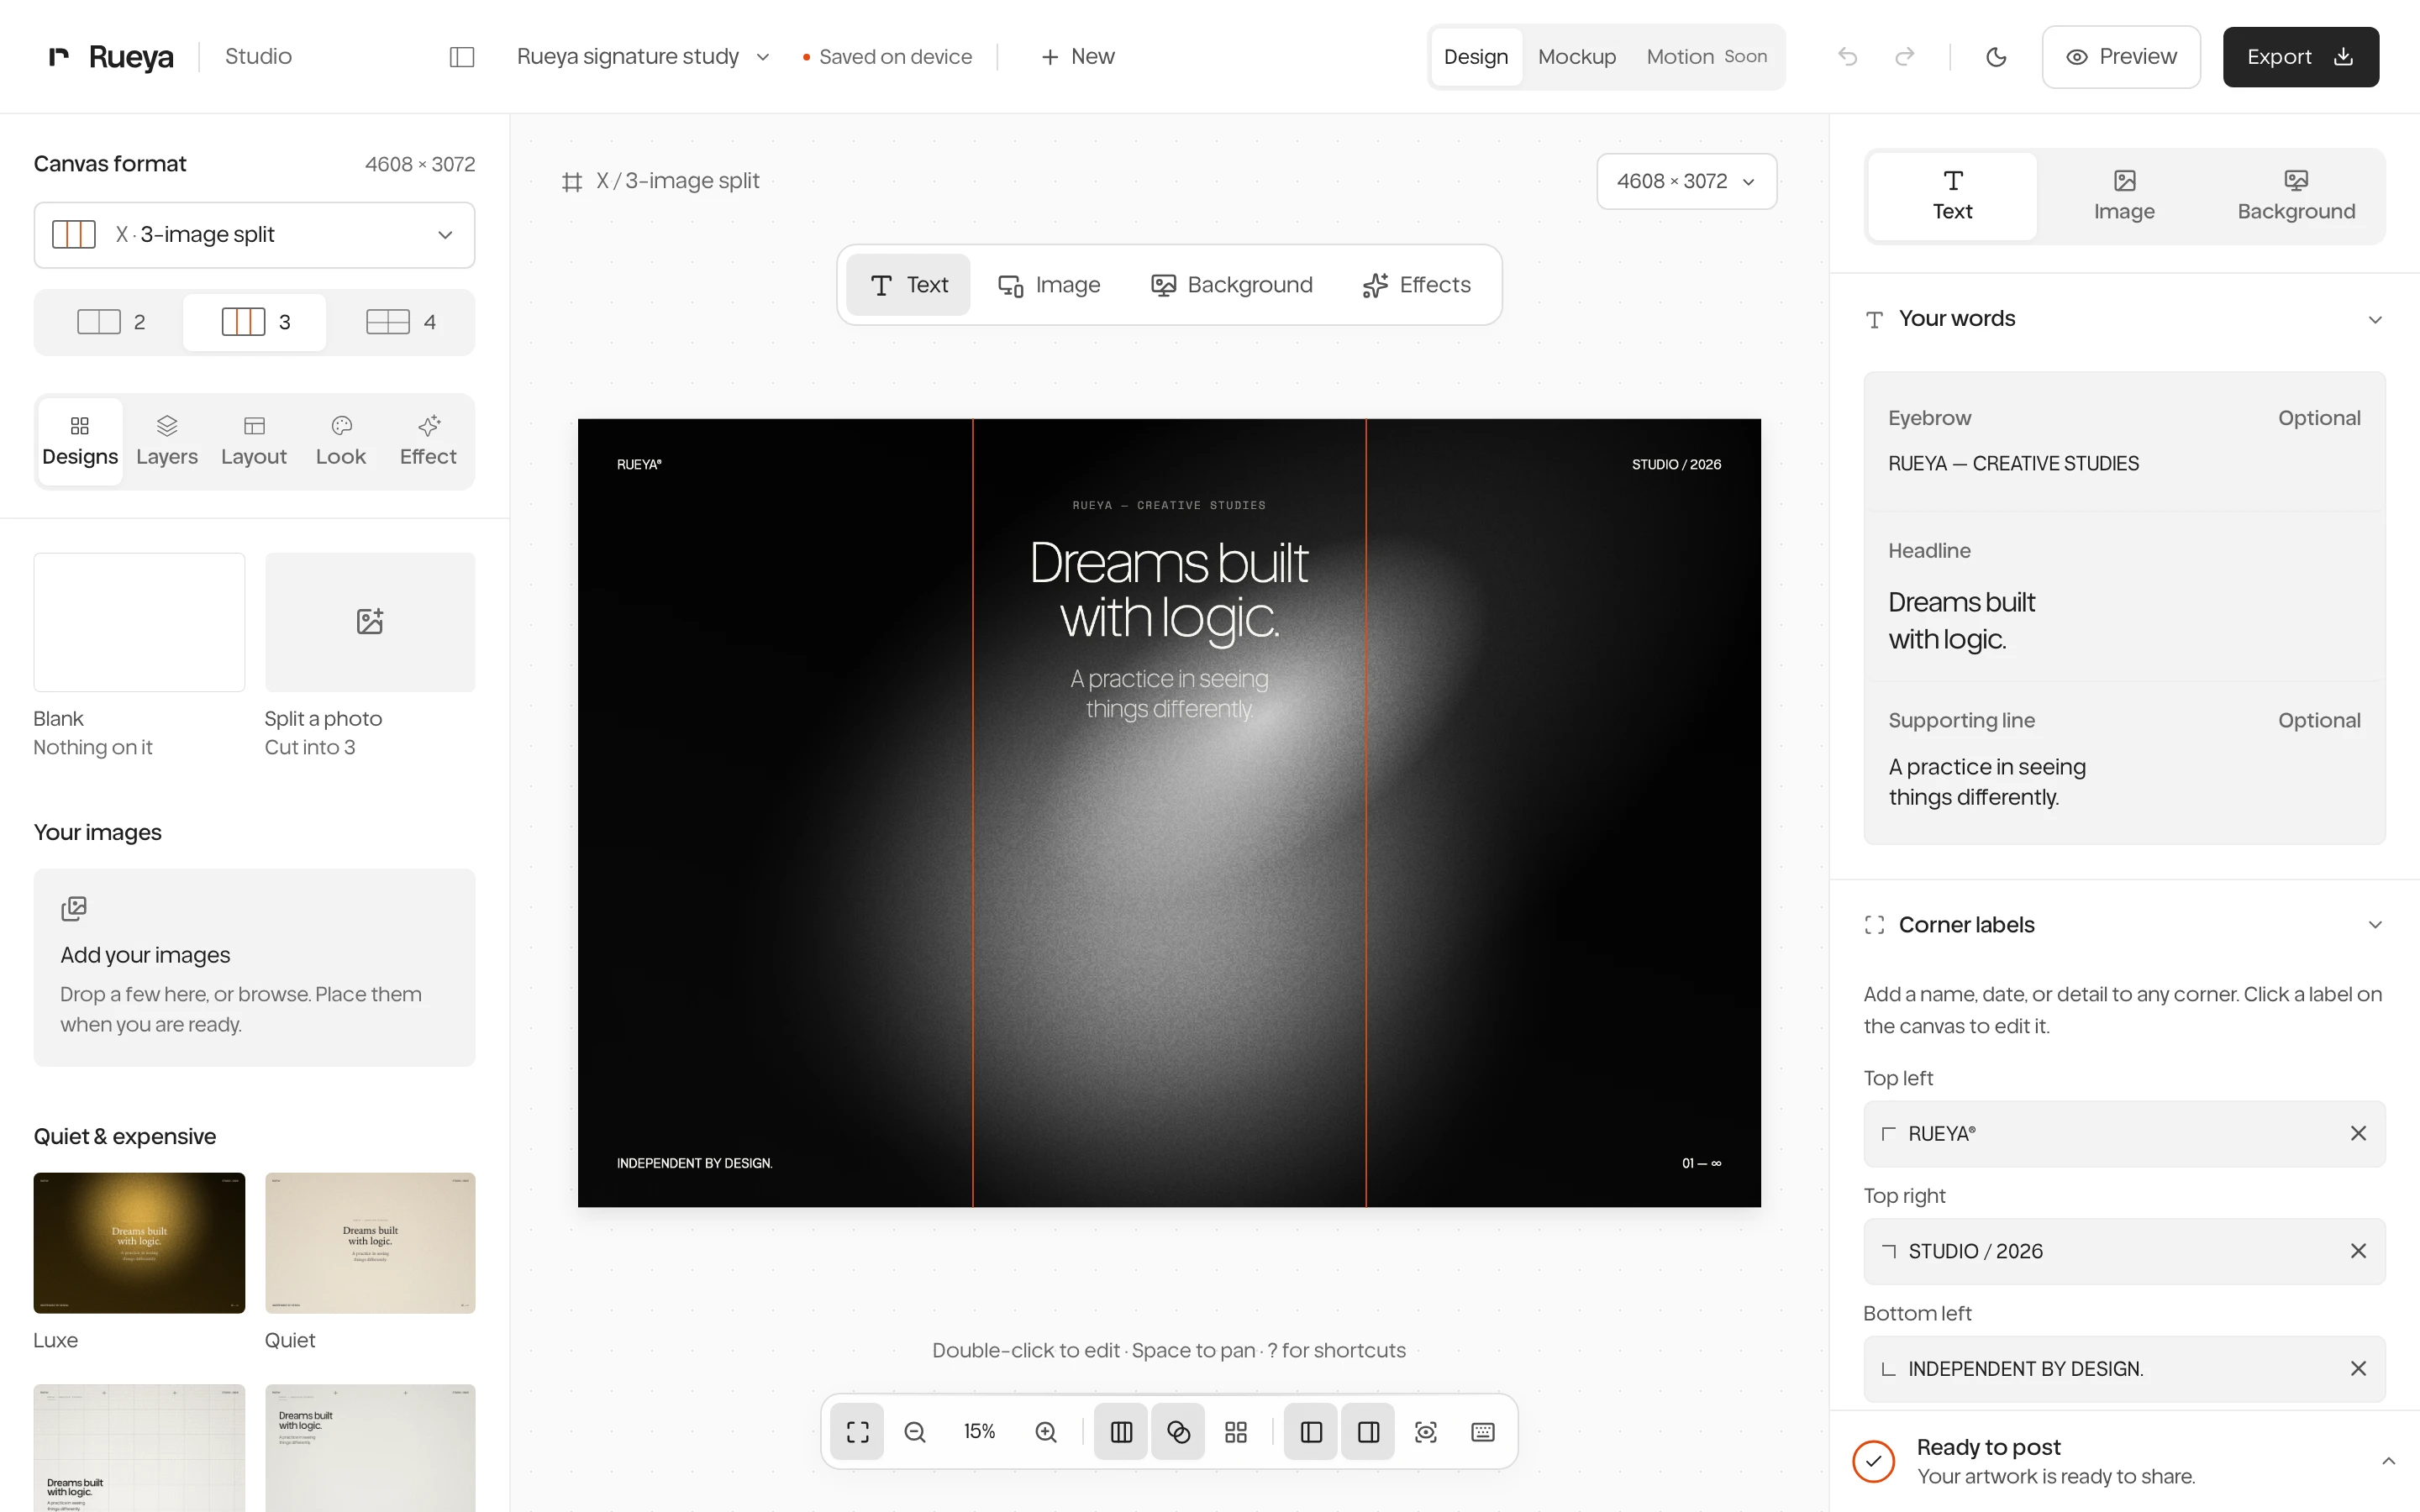
Task: Click Background in the canvas toolbar
Action: point(1232,285)
